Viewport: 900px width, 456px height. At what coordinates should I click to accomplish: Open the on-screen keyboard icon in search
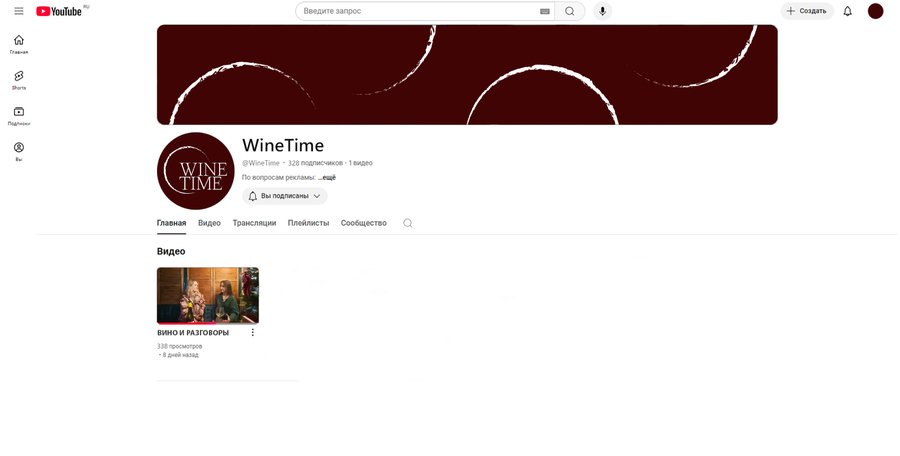pos(545,11)
